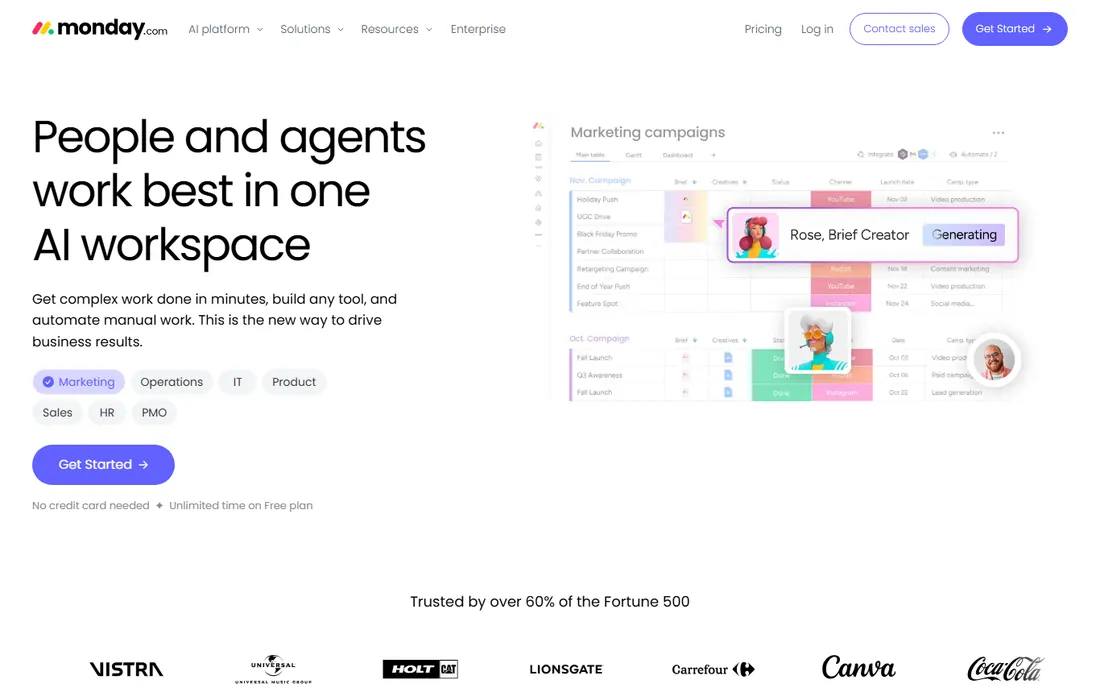The width and height of the screenshot is (1100, 688).
Task: Click Log in
Action: (x=817, y=29)
